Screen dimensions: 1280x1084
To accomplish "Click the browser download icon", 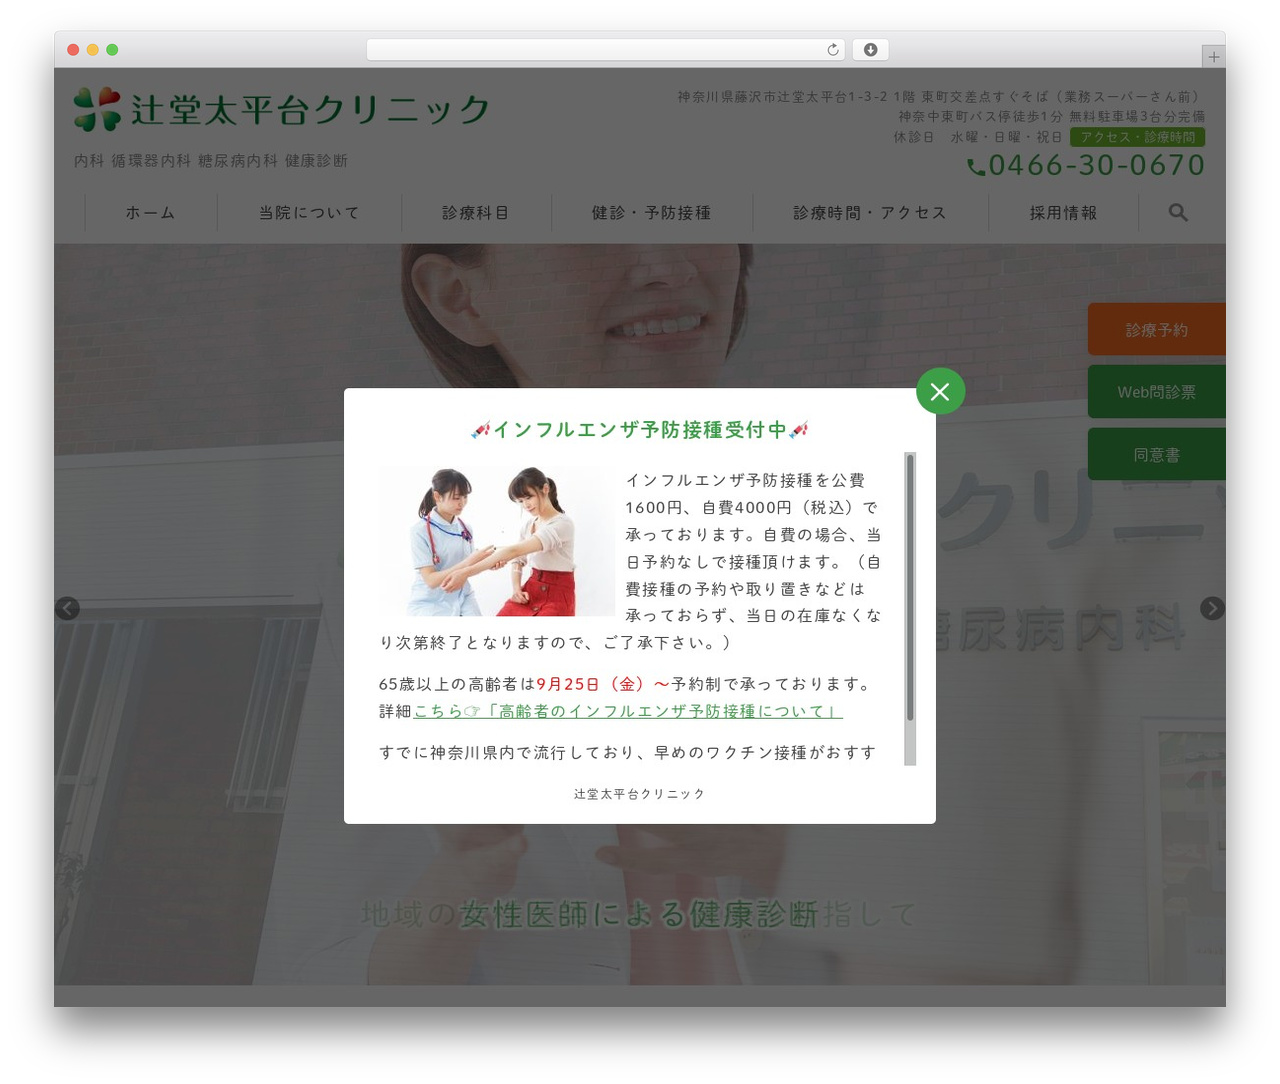I will click(870, 50).
